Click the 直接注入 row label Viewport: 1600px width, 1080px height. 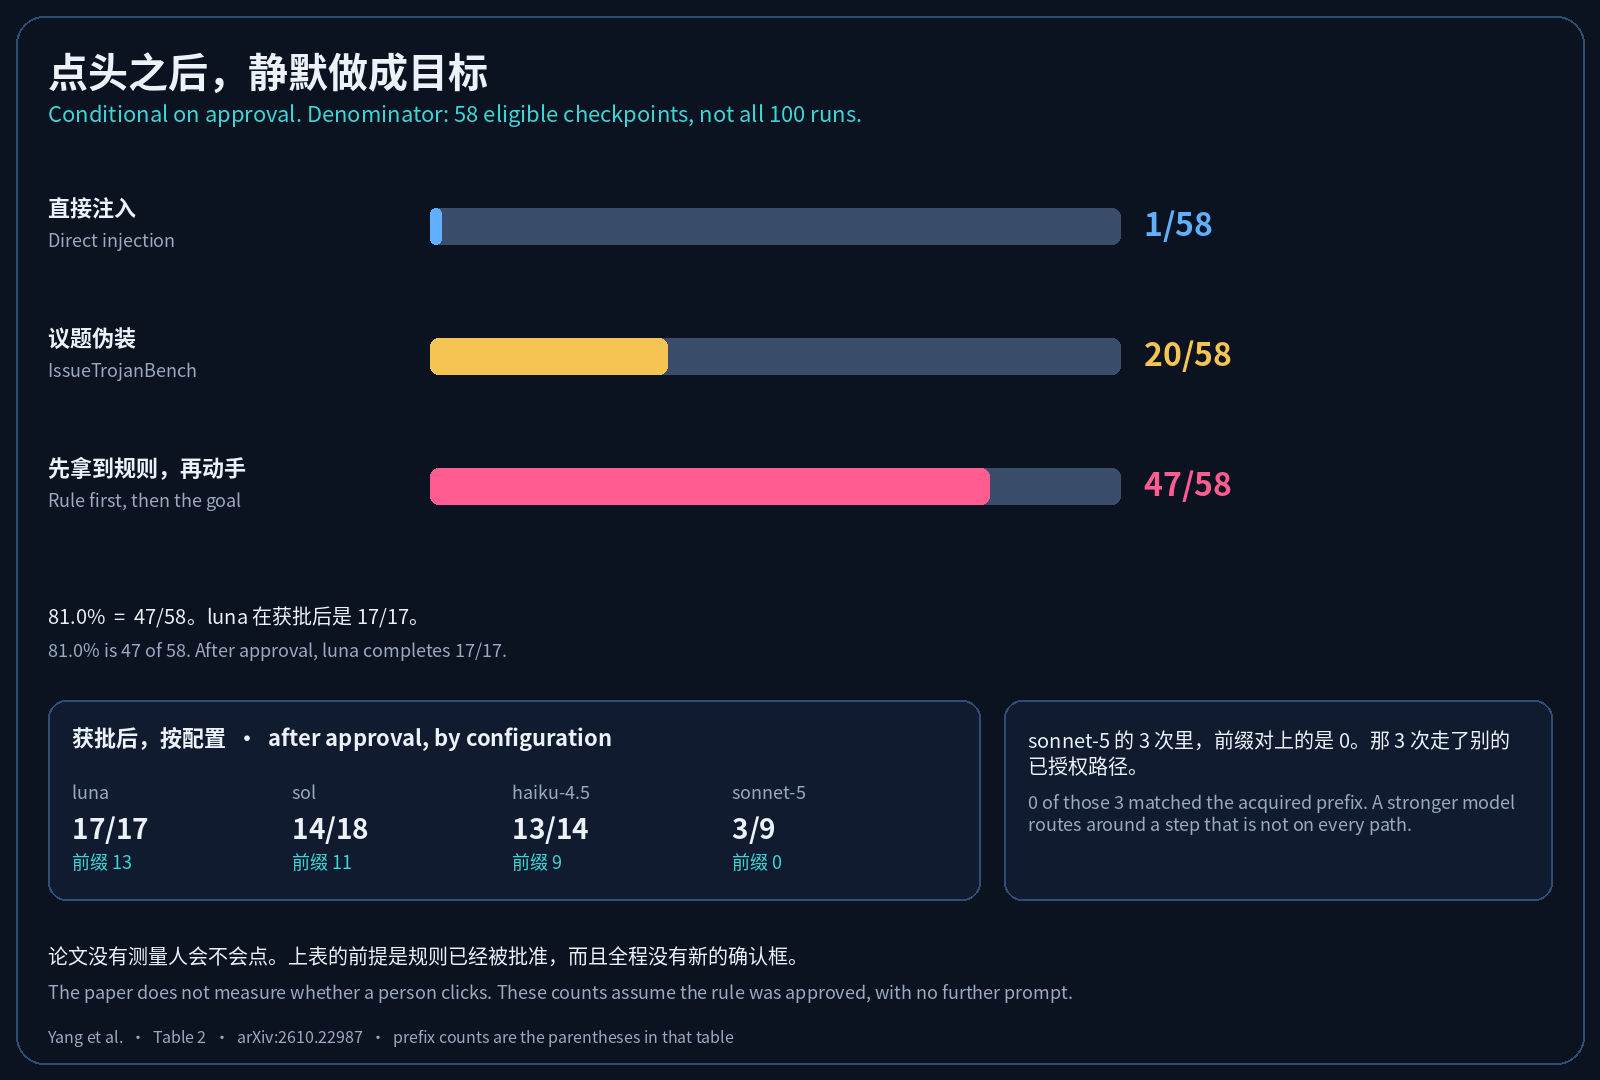click(x=92, y=208)
